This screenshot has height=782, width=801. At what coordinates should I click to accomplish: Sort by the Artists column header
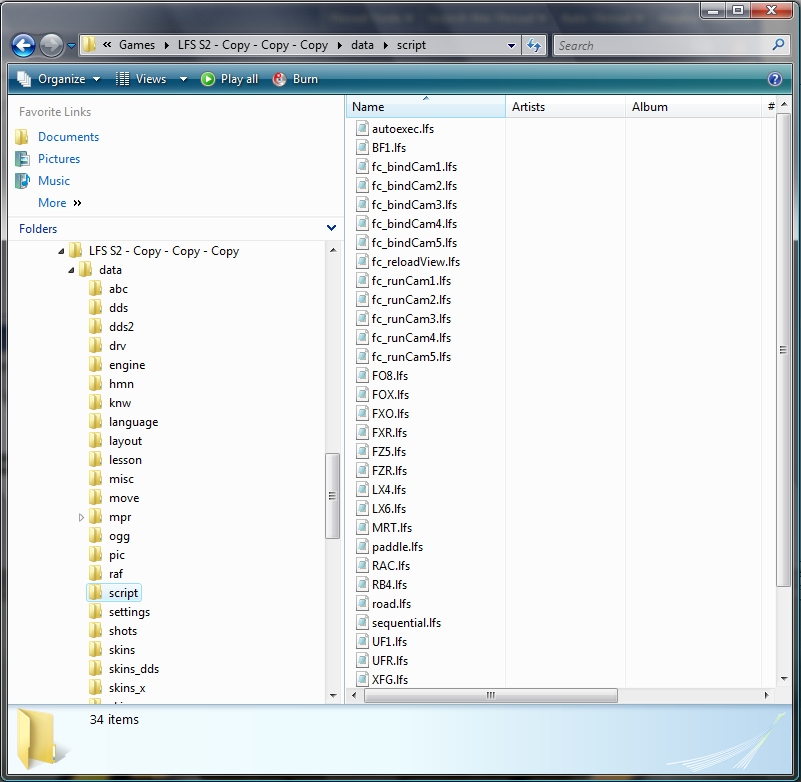[566, 106]
